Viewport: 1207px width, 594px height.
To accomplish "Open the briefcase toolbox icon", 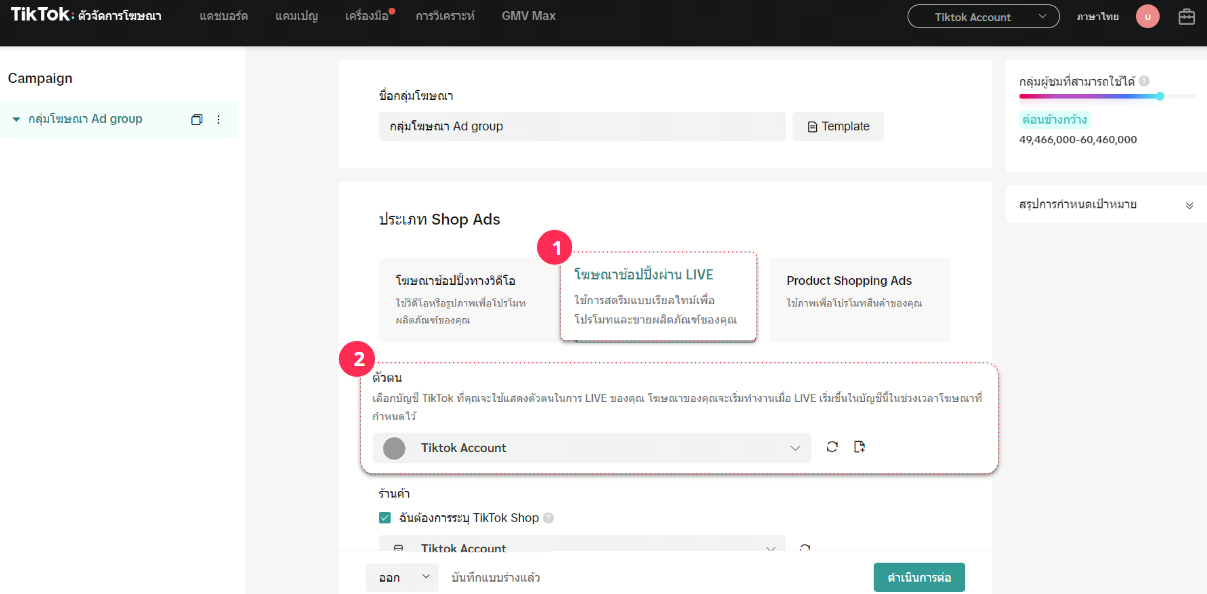I will 1187,16.
